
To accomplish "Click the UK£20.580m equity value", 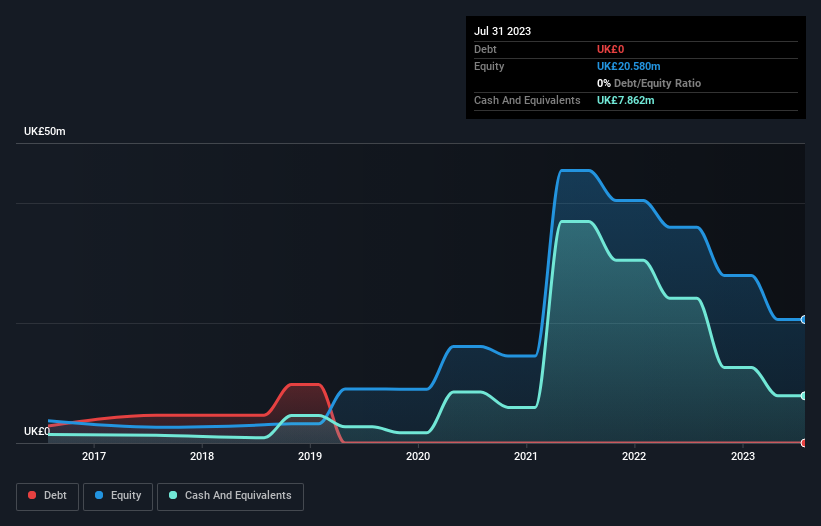I will 628,66.
